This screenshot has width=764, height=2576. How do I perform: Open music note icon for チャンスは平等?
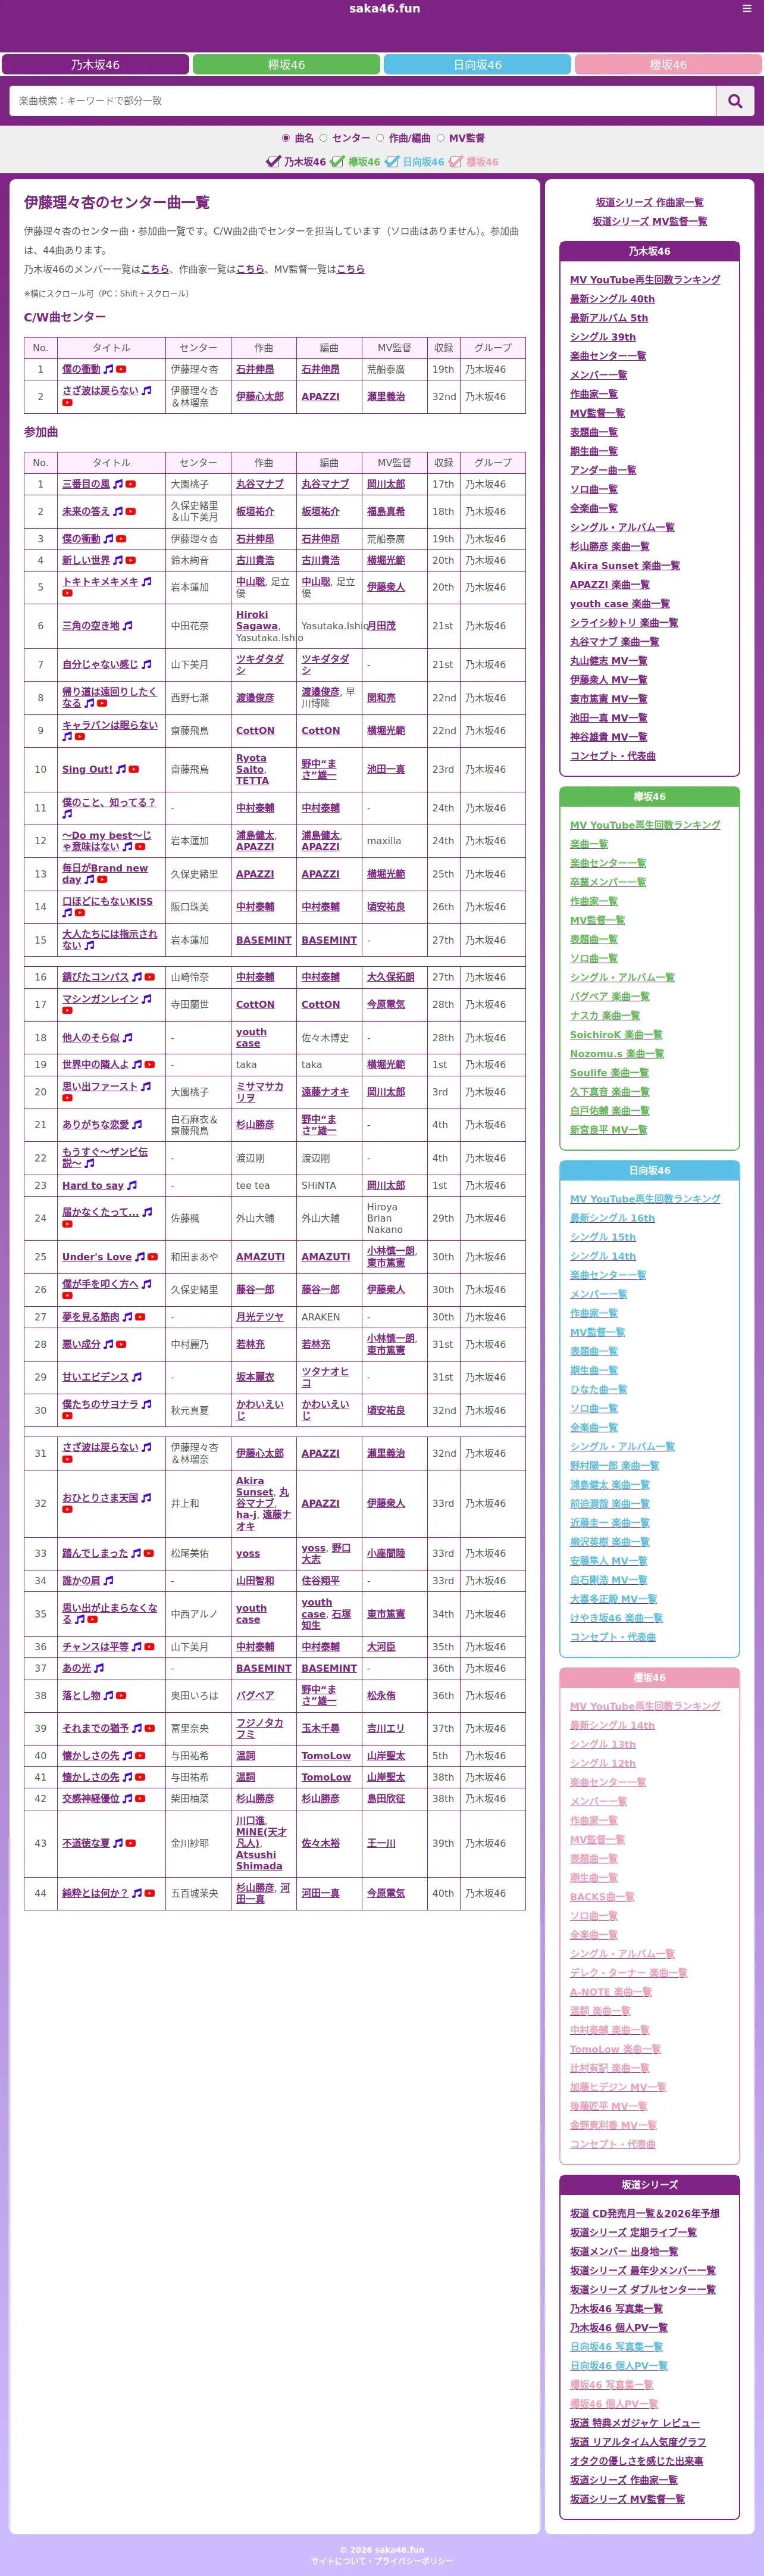pos(137,1647)
